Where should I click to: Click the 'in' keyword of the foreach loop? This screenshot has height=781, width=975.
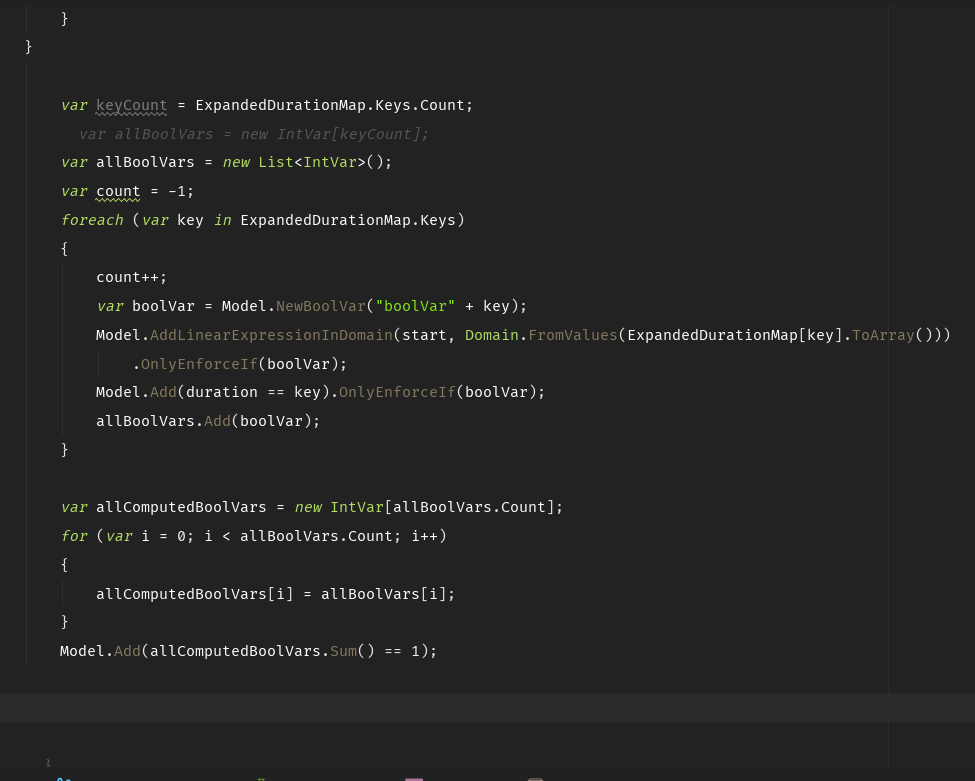point(223,220)
